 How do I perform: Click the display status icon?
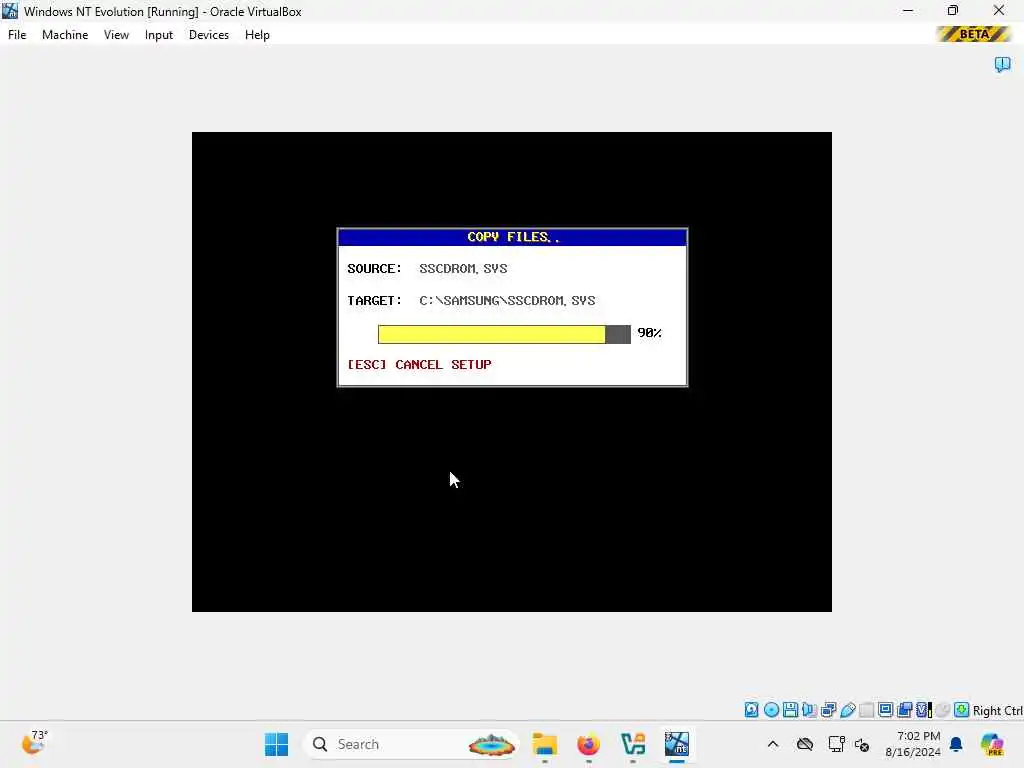886,710
